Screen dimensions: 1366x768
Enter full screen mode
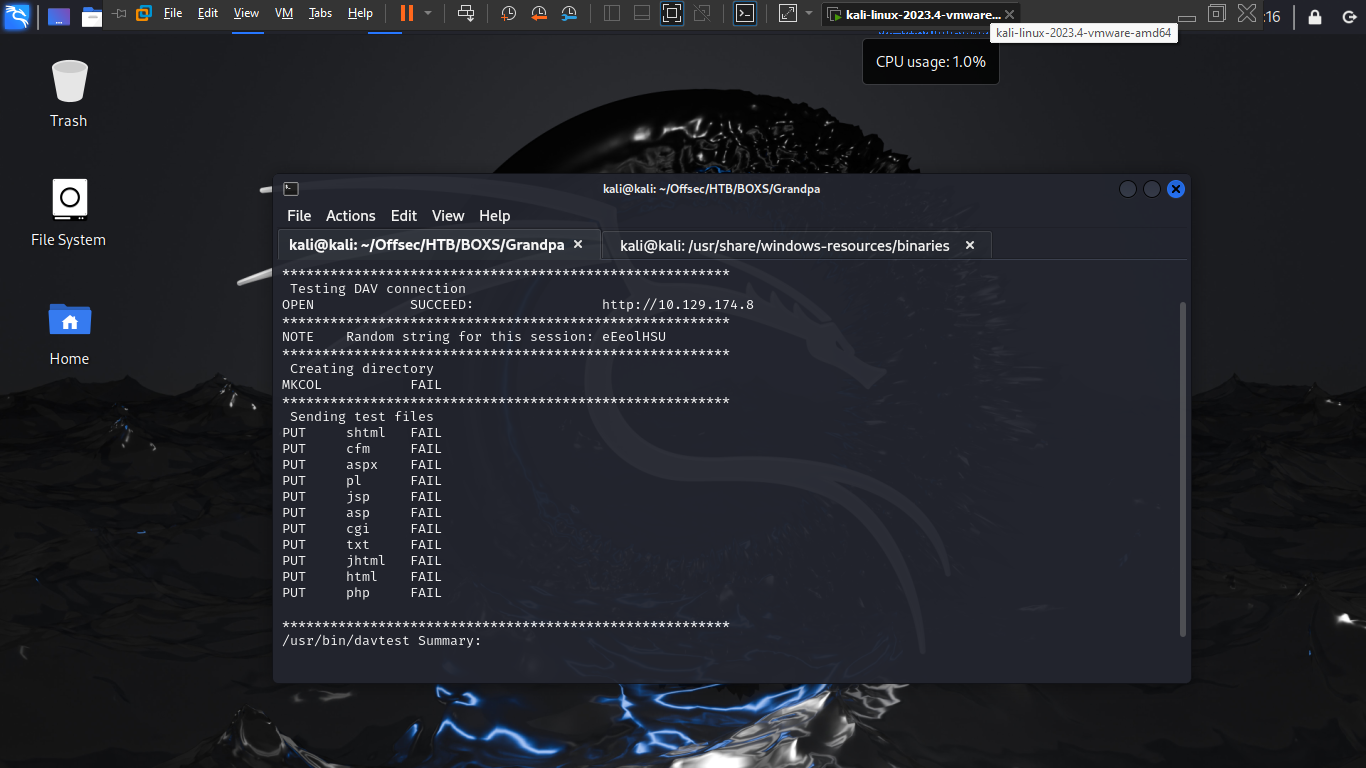(672, 13)
